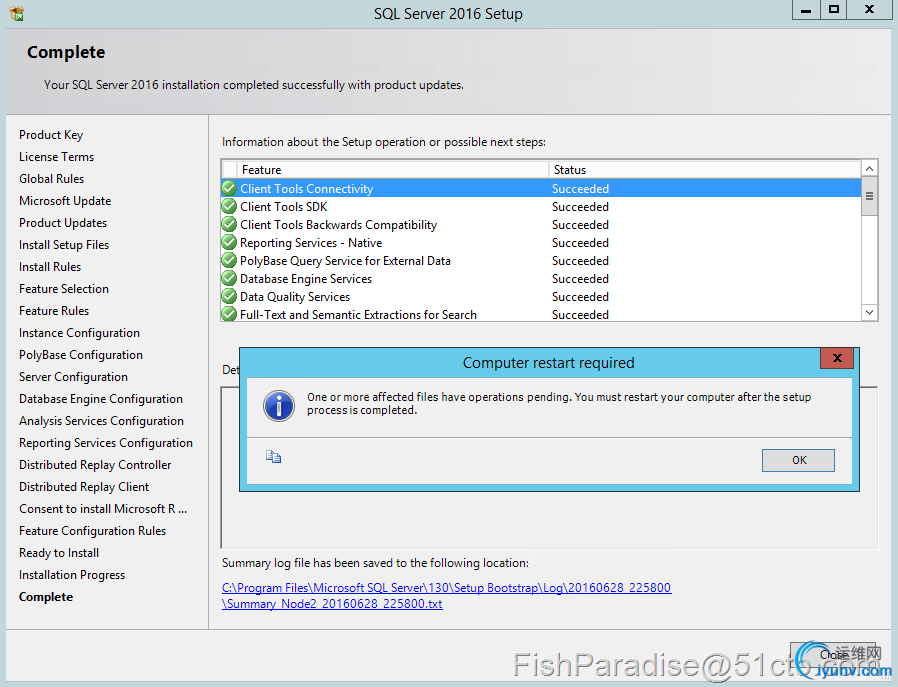The width and height of the screenshot is (898, 687).
Task: Click the Feature column header
Action: (392, 169)
